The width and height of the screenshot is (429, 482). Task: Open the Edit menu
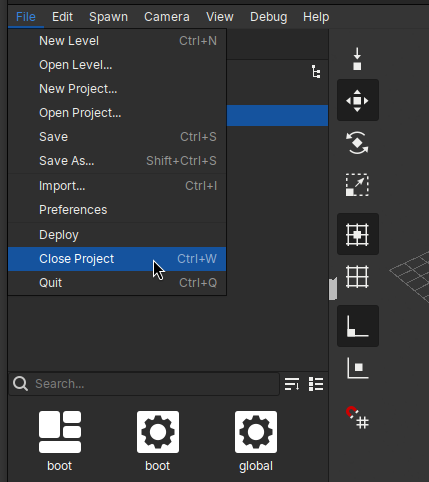(x=62, y=17)
